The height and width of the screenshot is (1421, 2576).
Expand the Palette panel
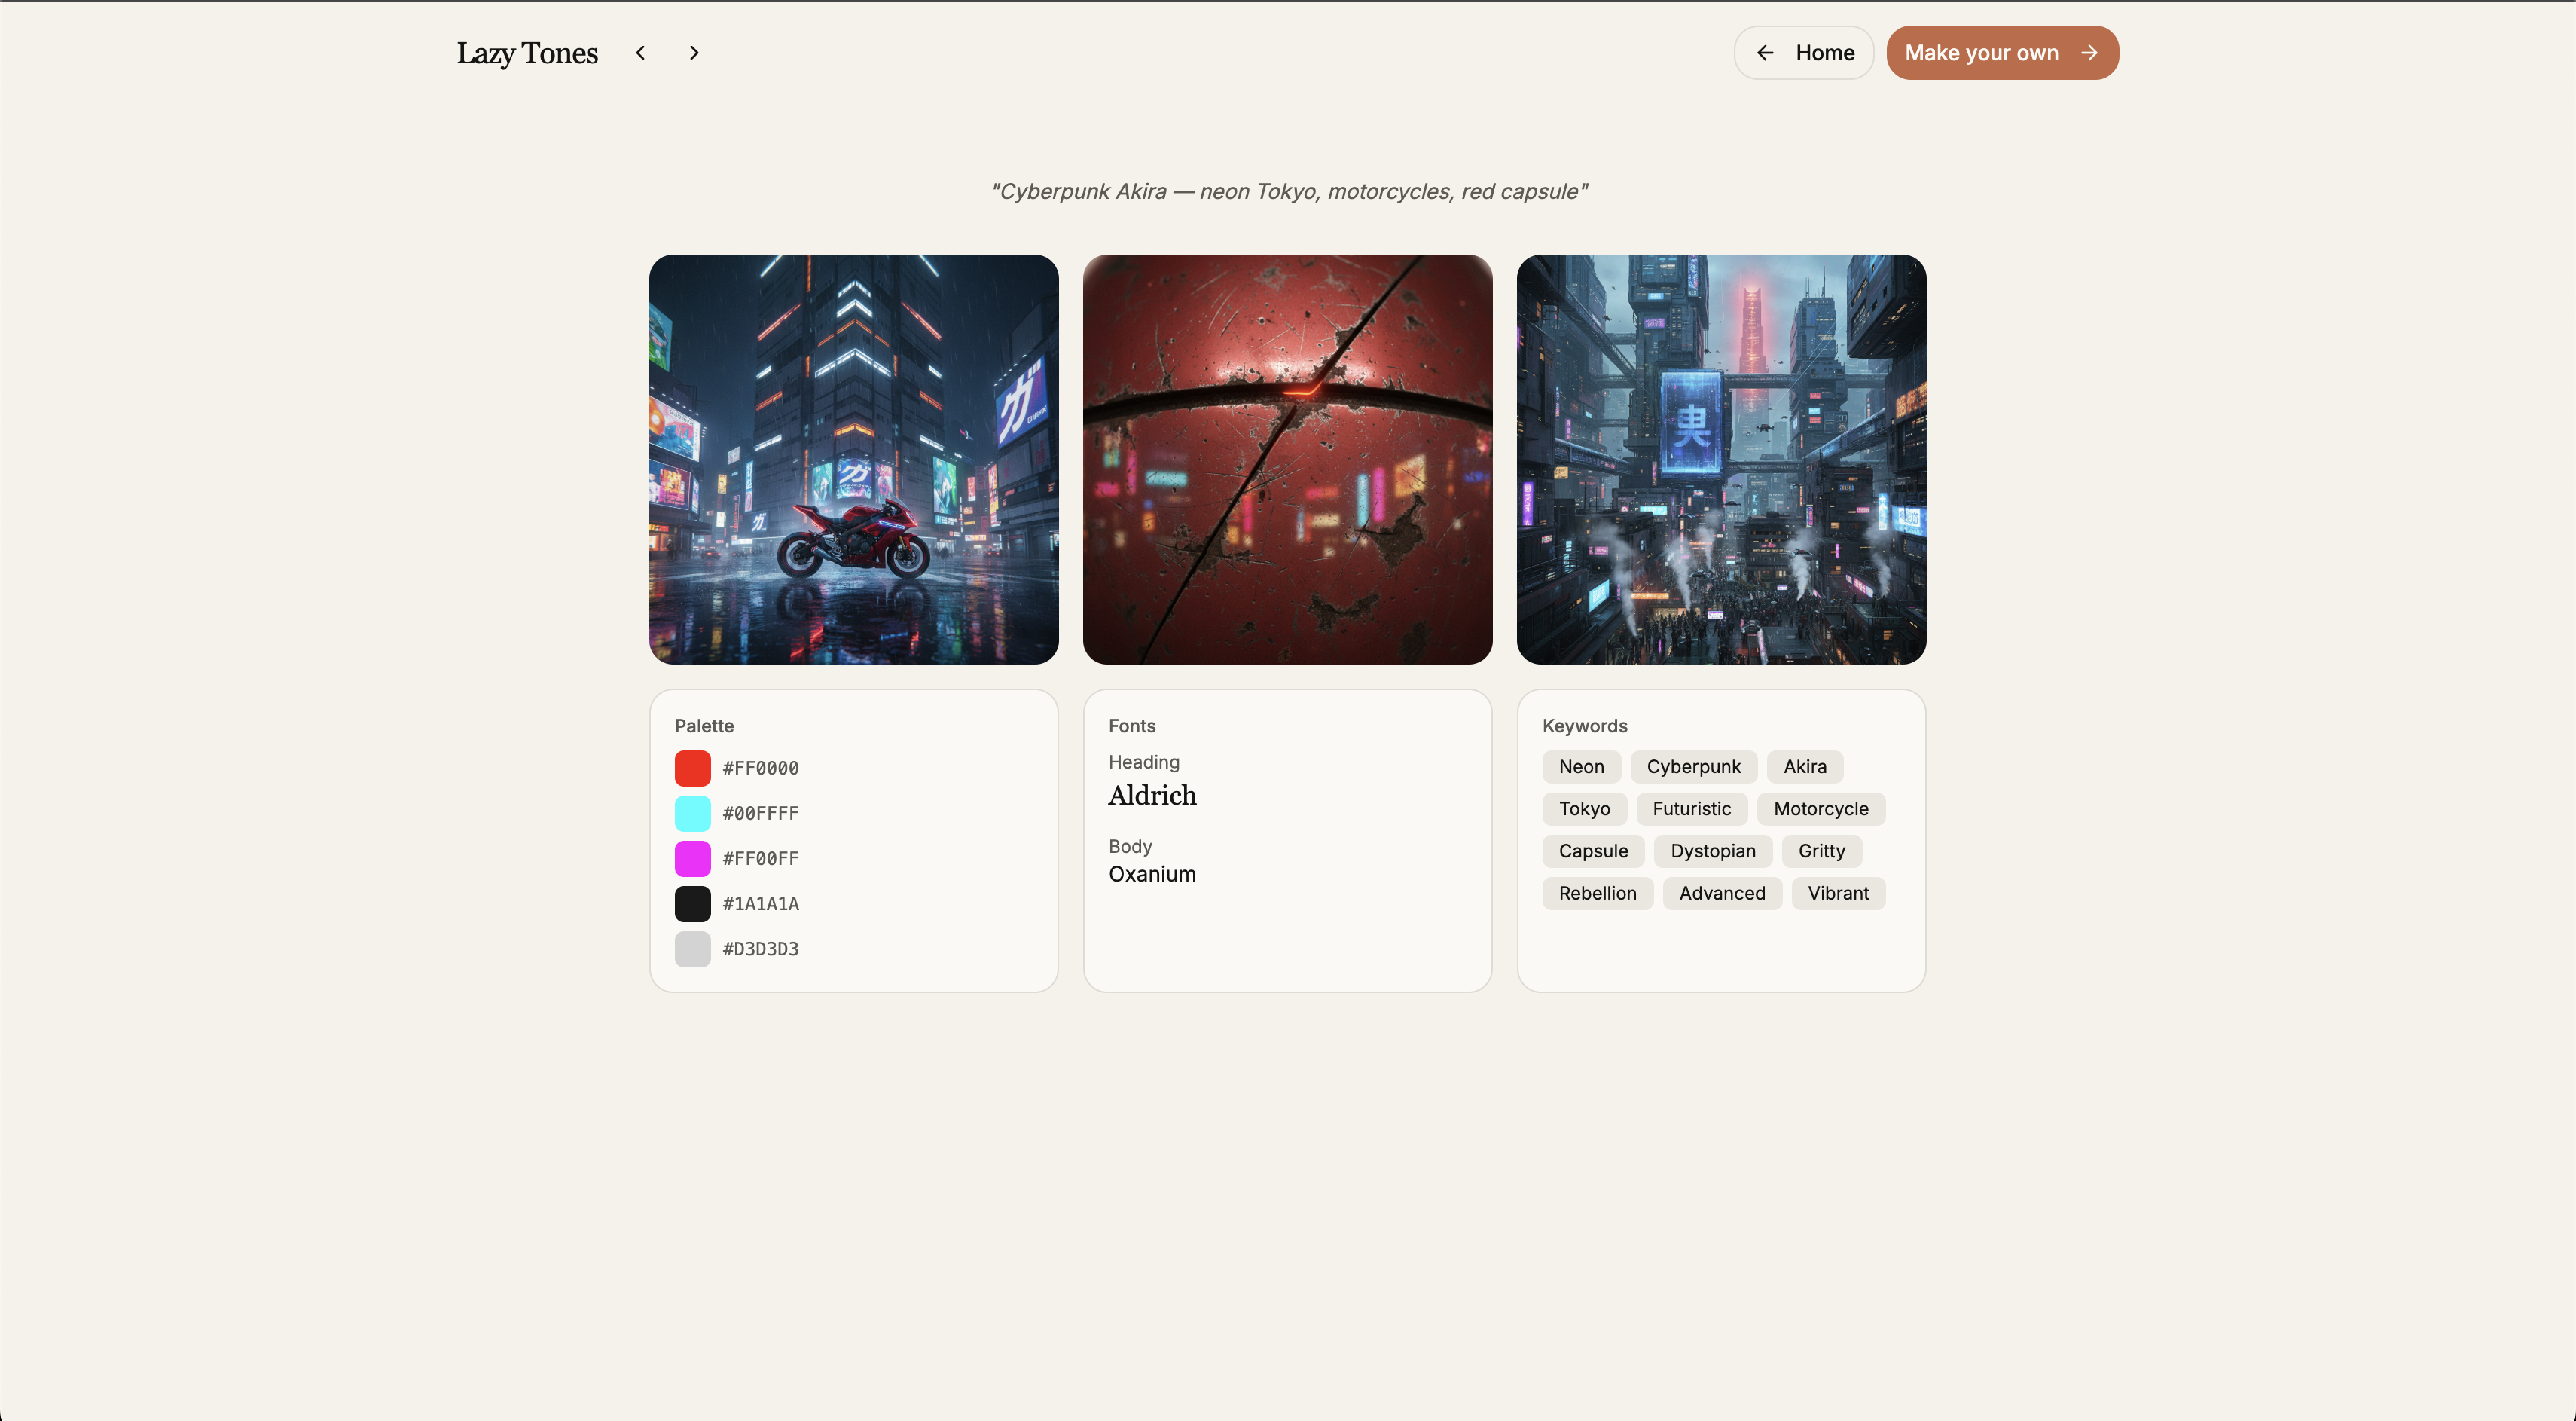tap(704, 725)
